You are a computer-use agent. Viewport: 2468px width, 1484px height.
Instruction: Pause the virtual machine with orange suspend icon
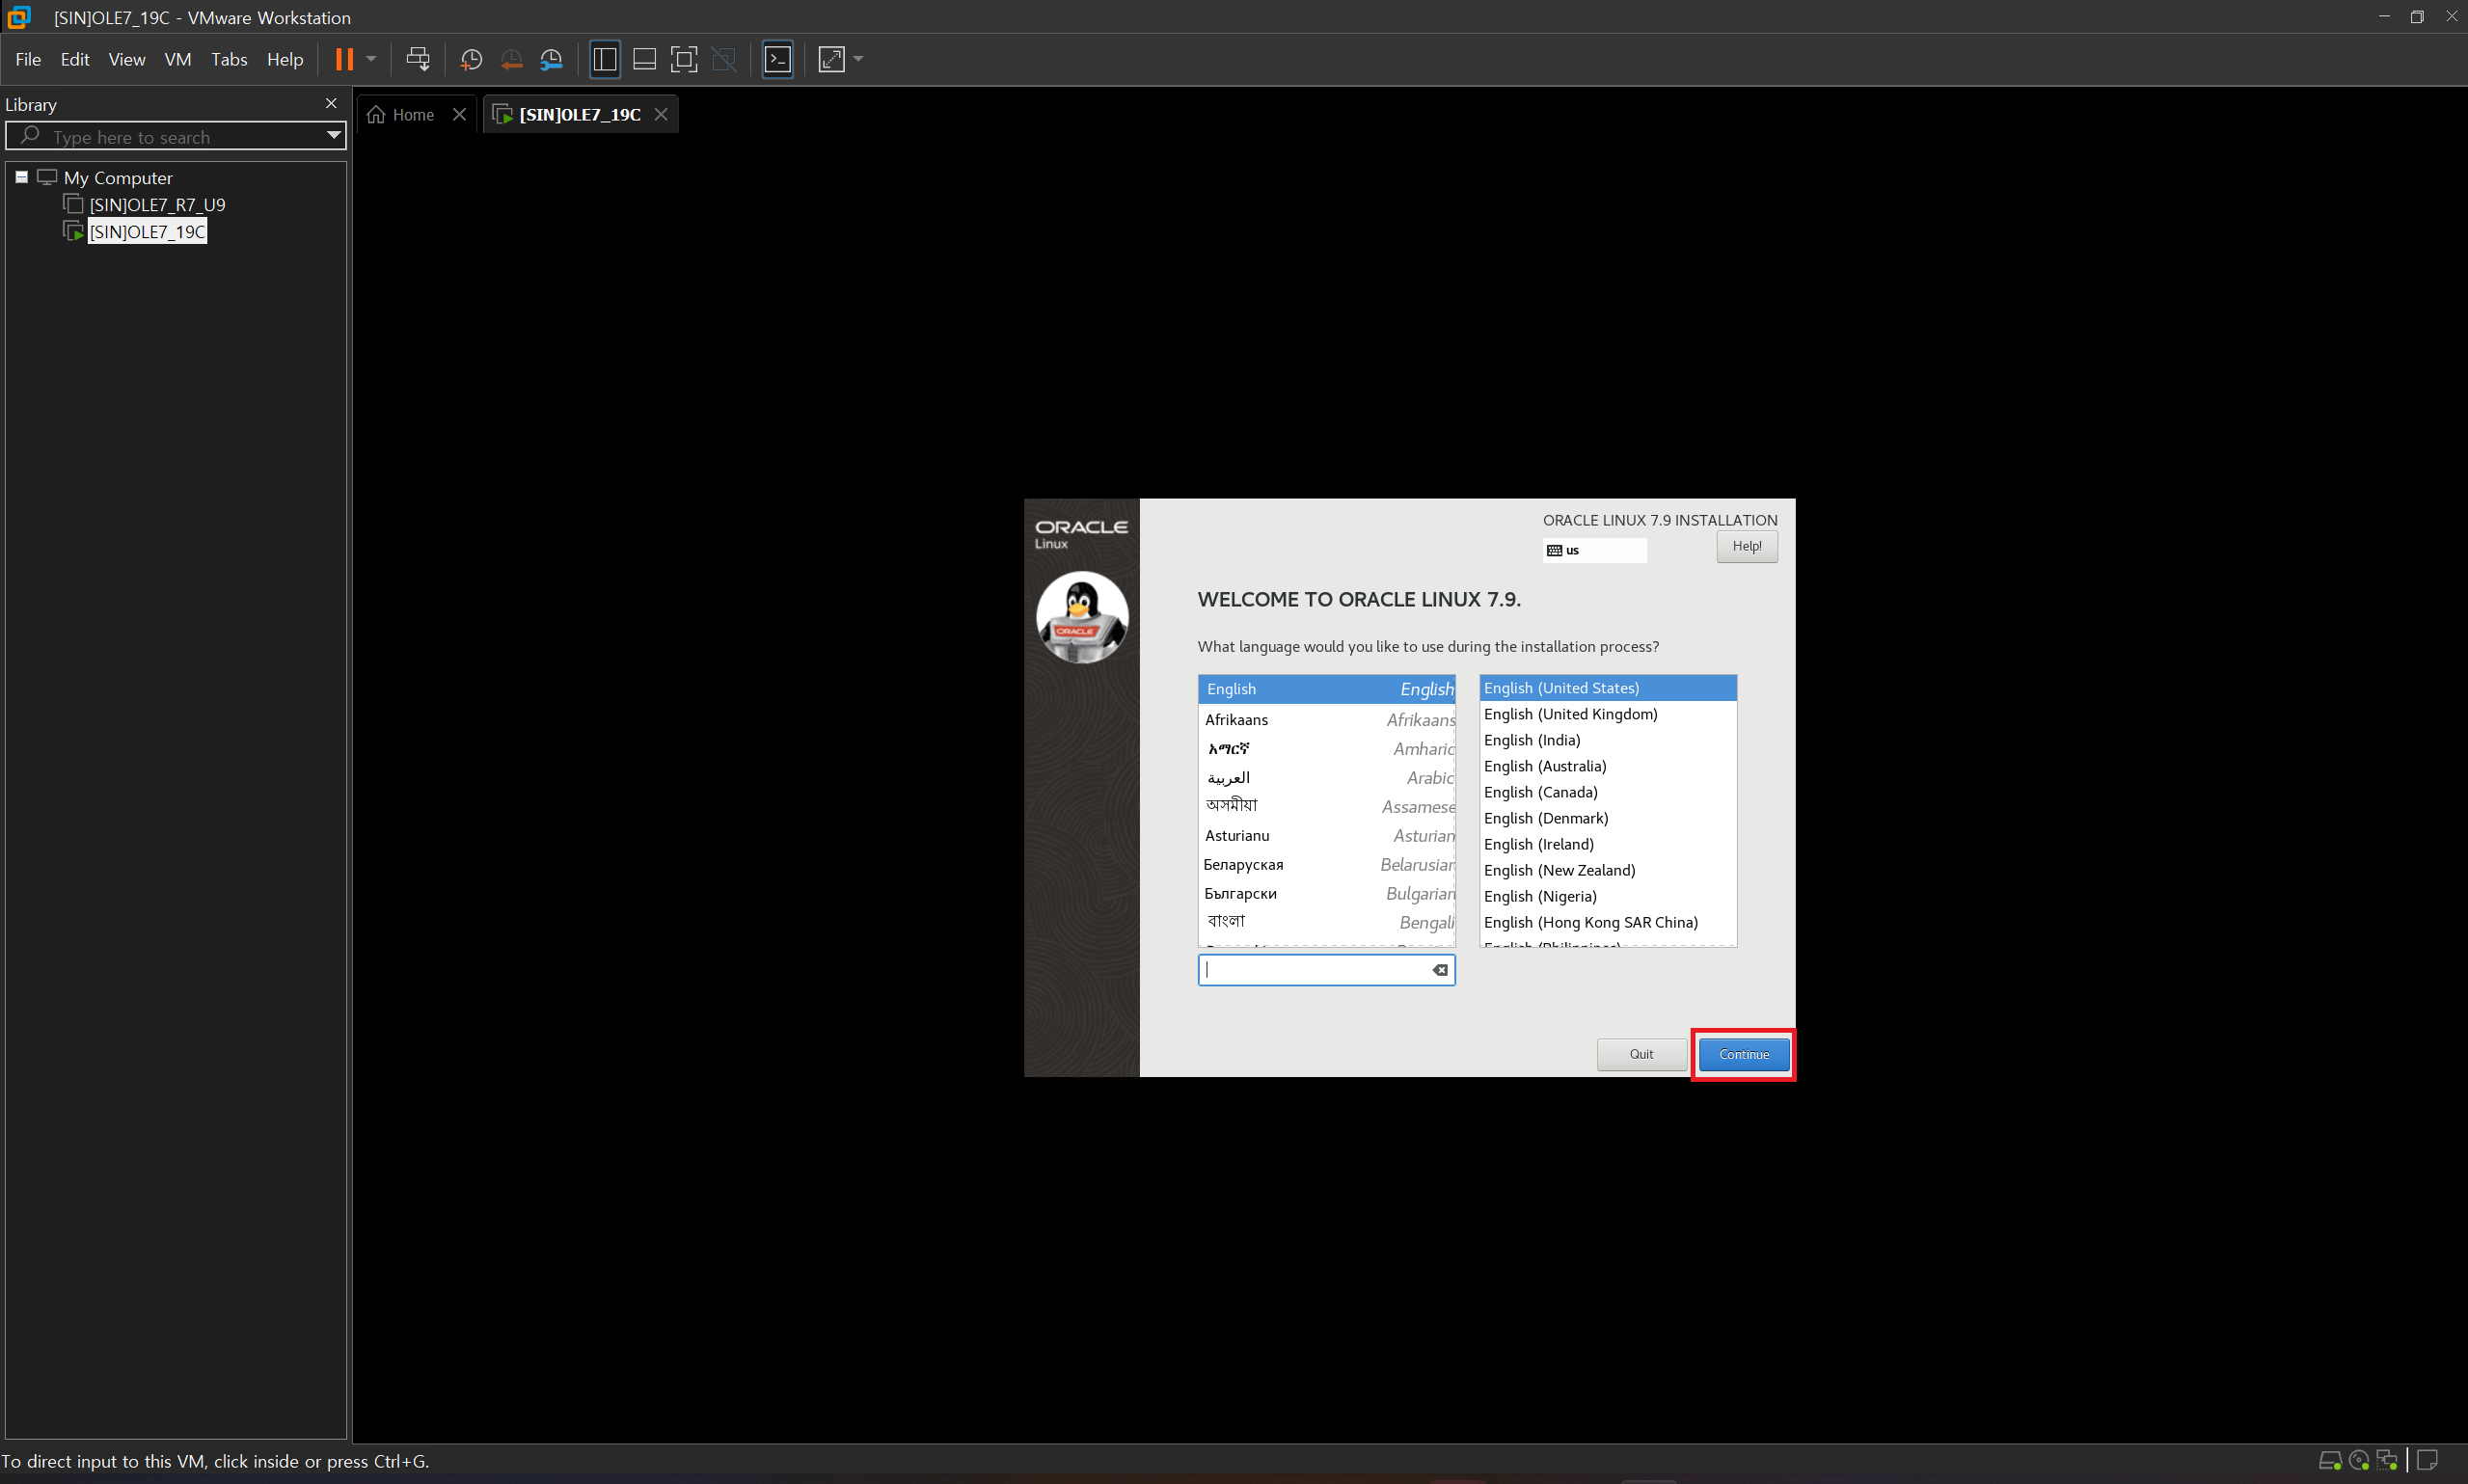point(344,59)
